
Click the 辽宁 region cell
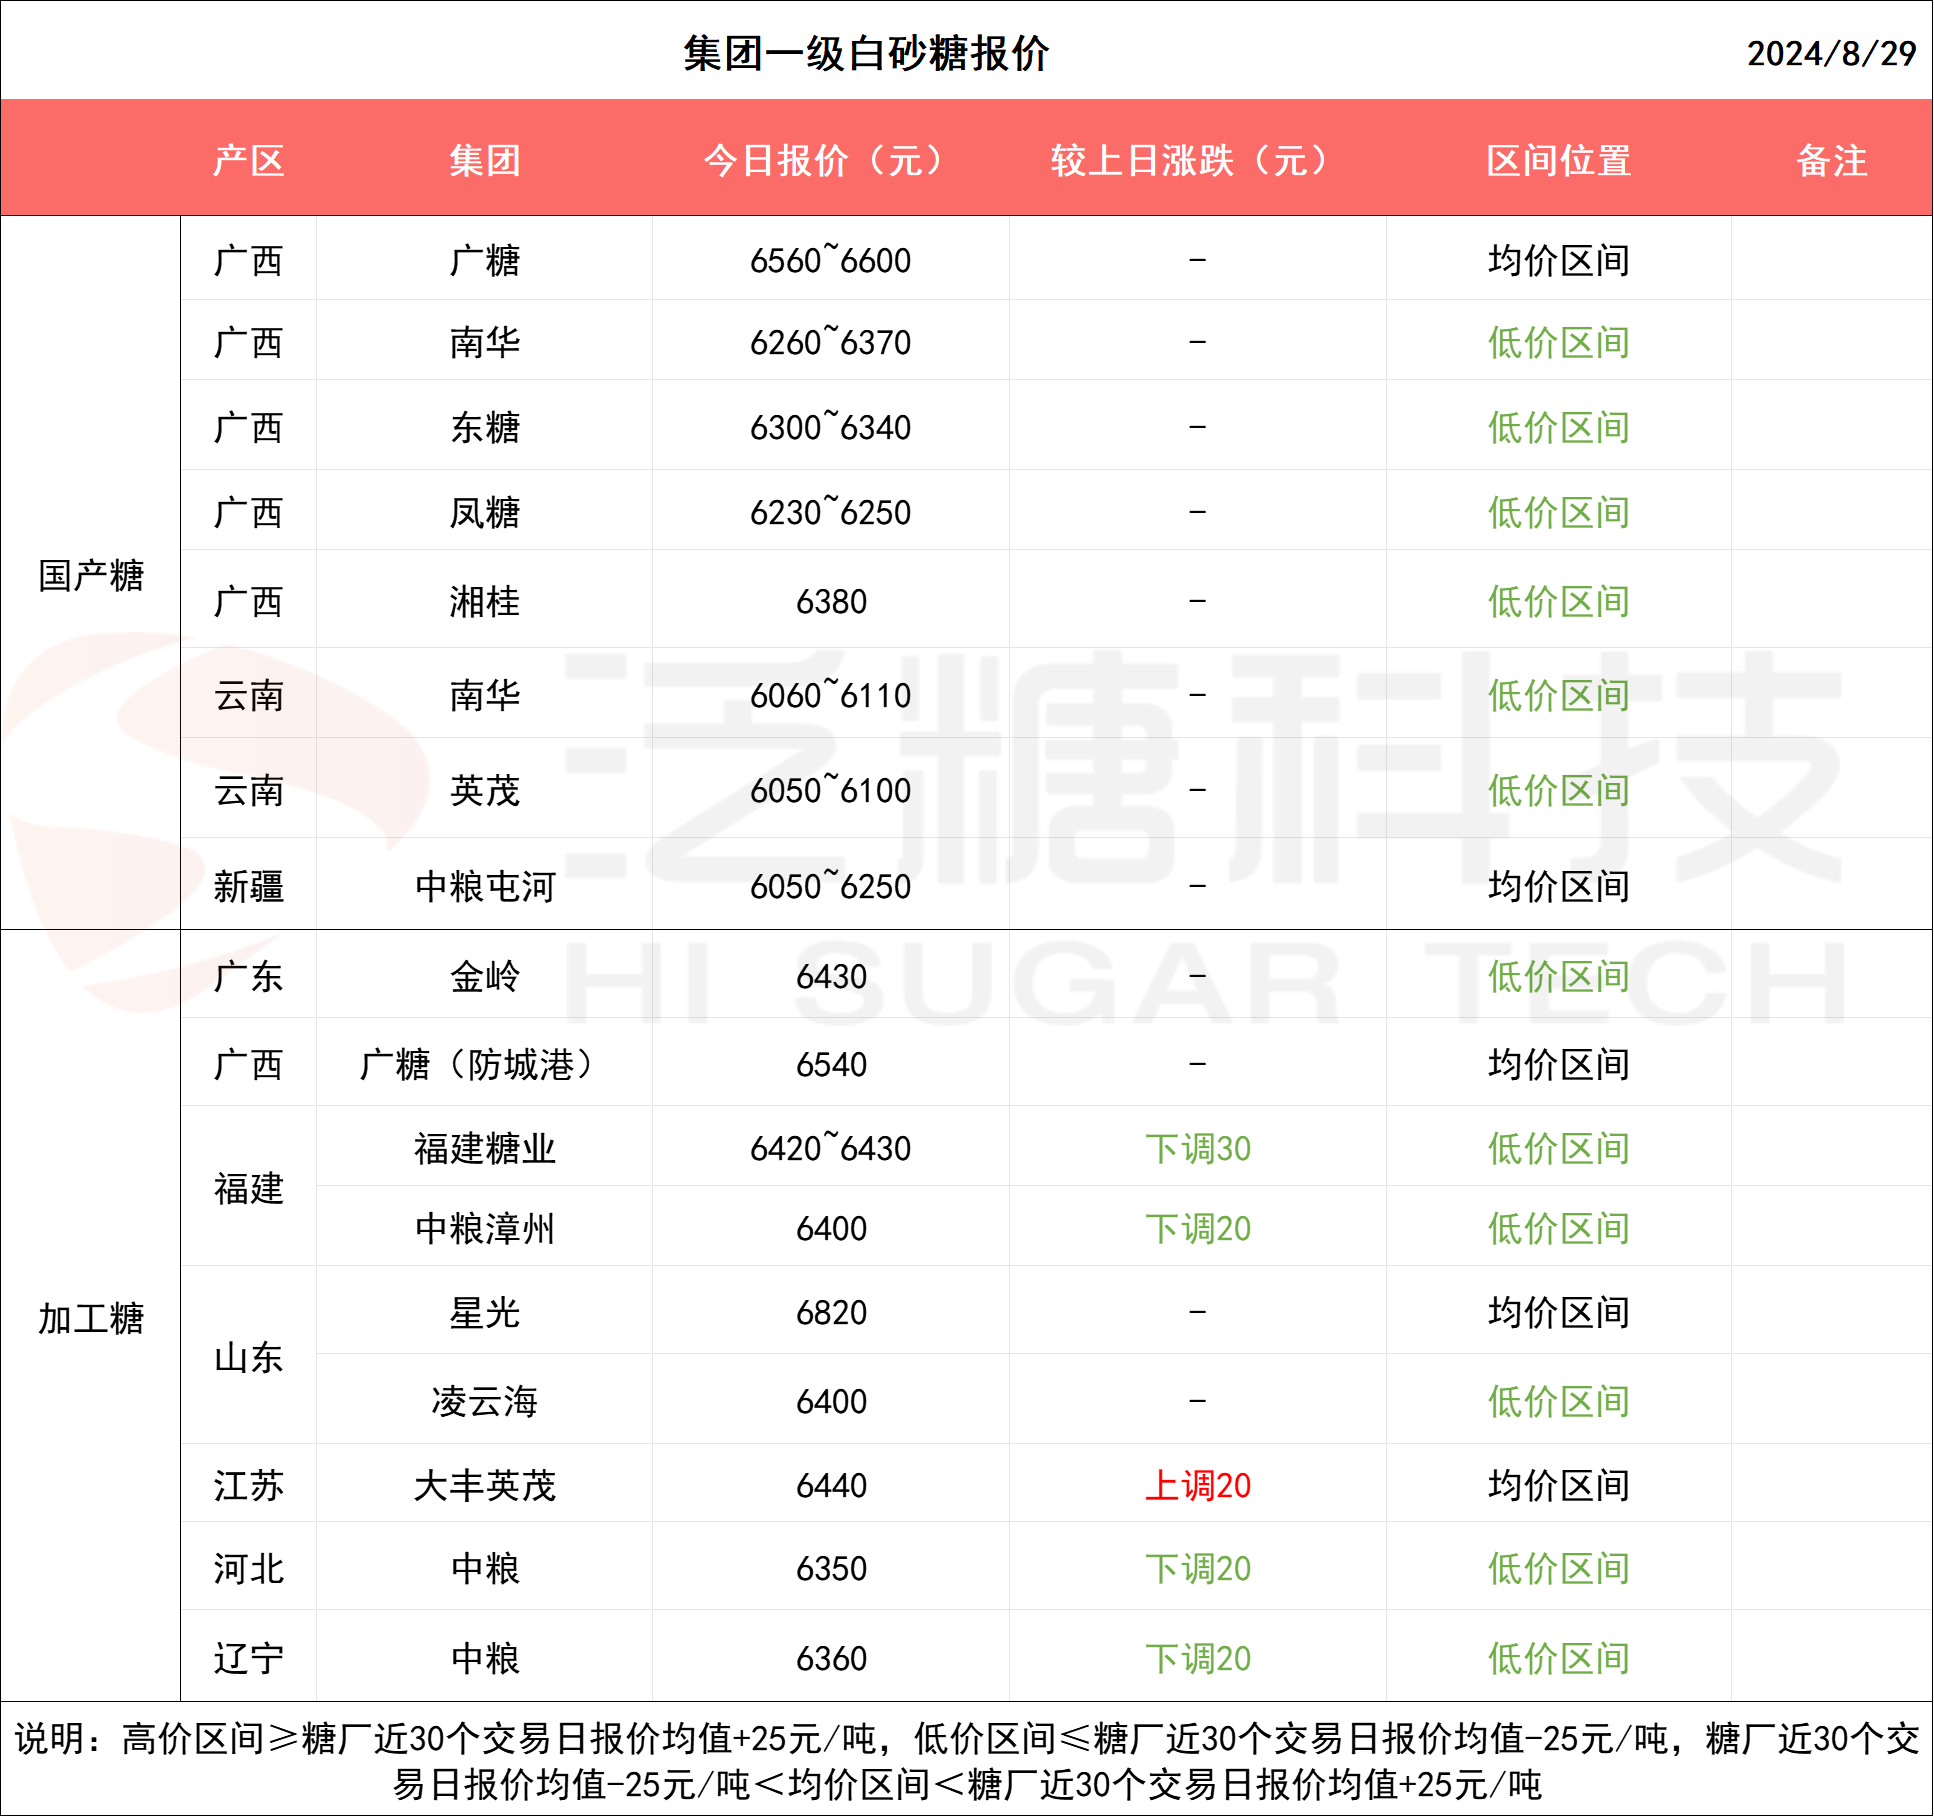pyautogui.click(x=248, y=1658)
